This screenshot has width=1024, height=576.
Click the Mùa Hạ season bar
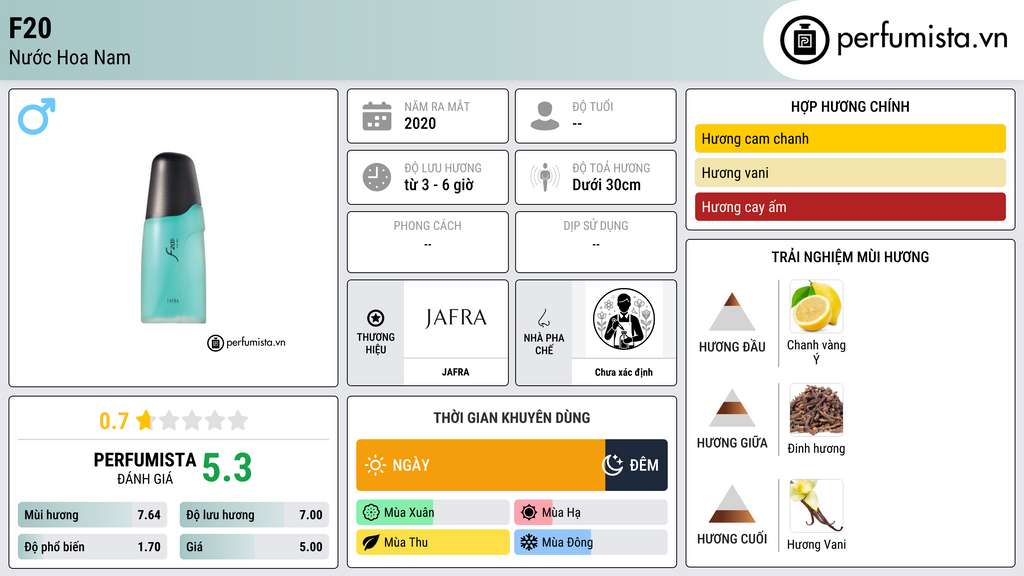coord(591,513)
